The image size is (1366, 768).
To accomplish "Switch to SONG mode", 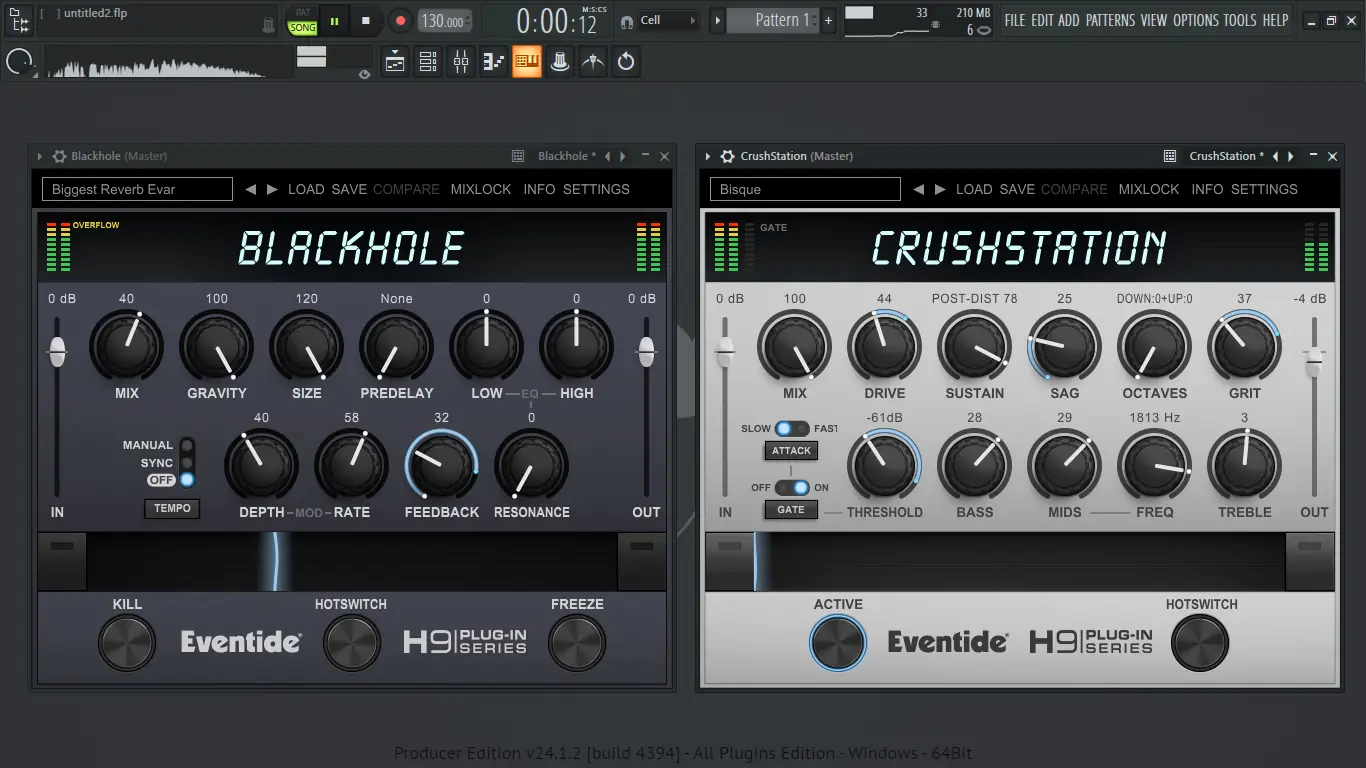I will [x=302, y=28].
